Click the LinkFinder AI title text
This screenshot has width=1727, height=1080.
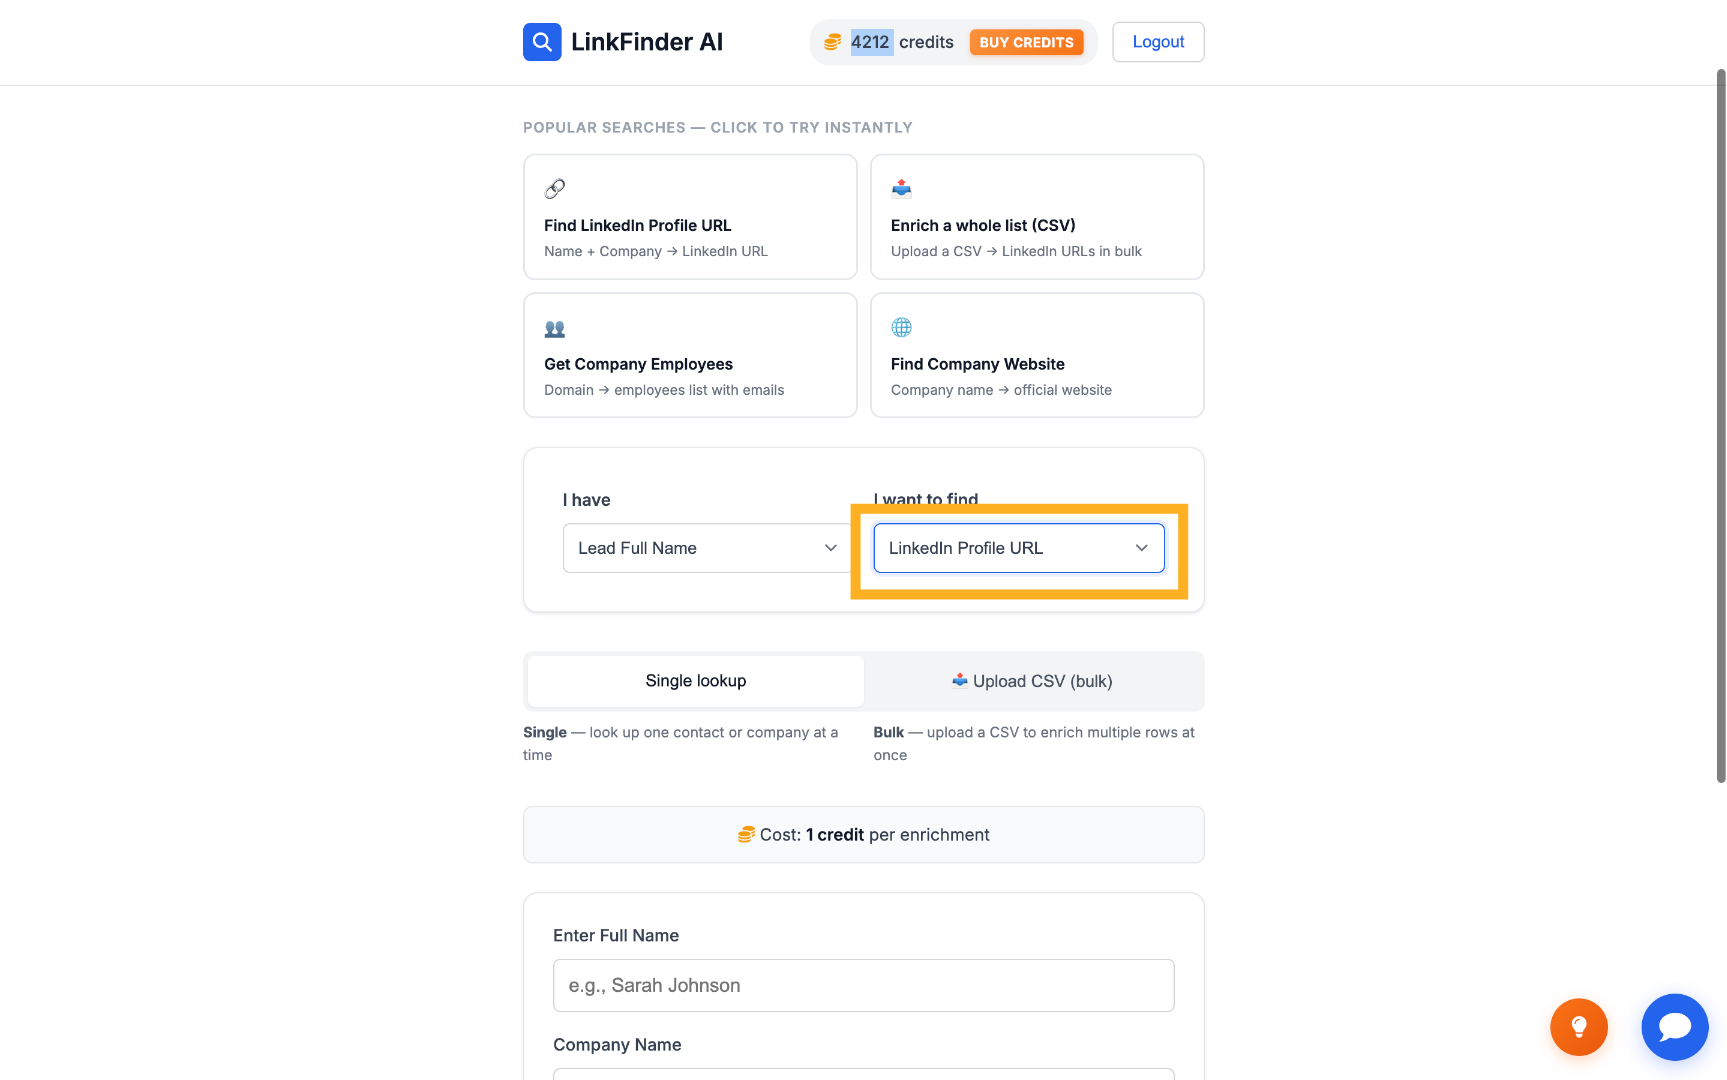647,42
